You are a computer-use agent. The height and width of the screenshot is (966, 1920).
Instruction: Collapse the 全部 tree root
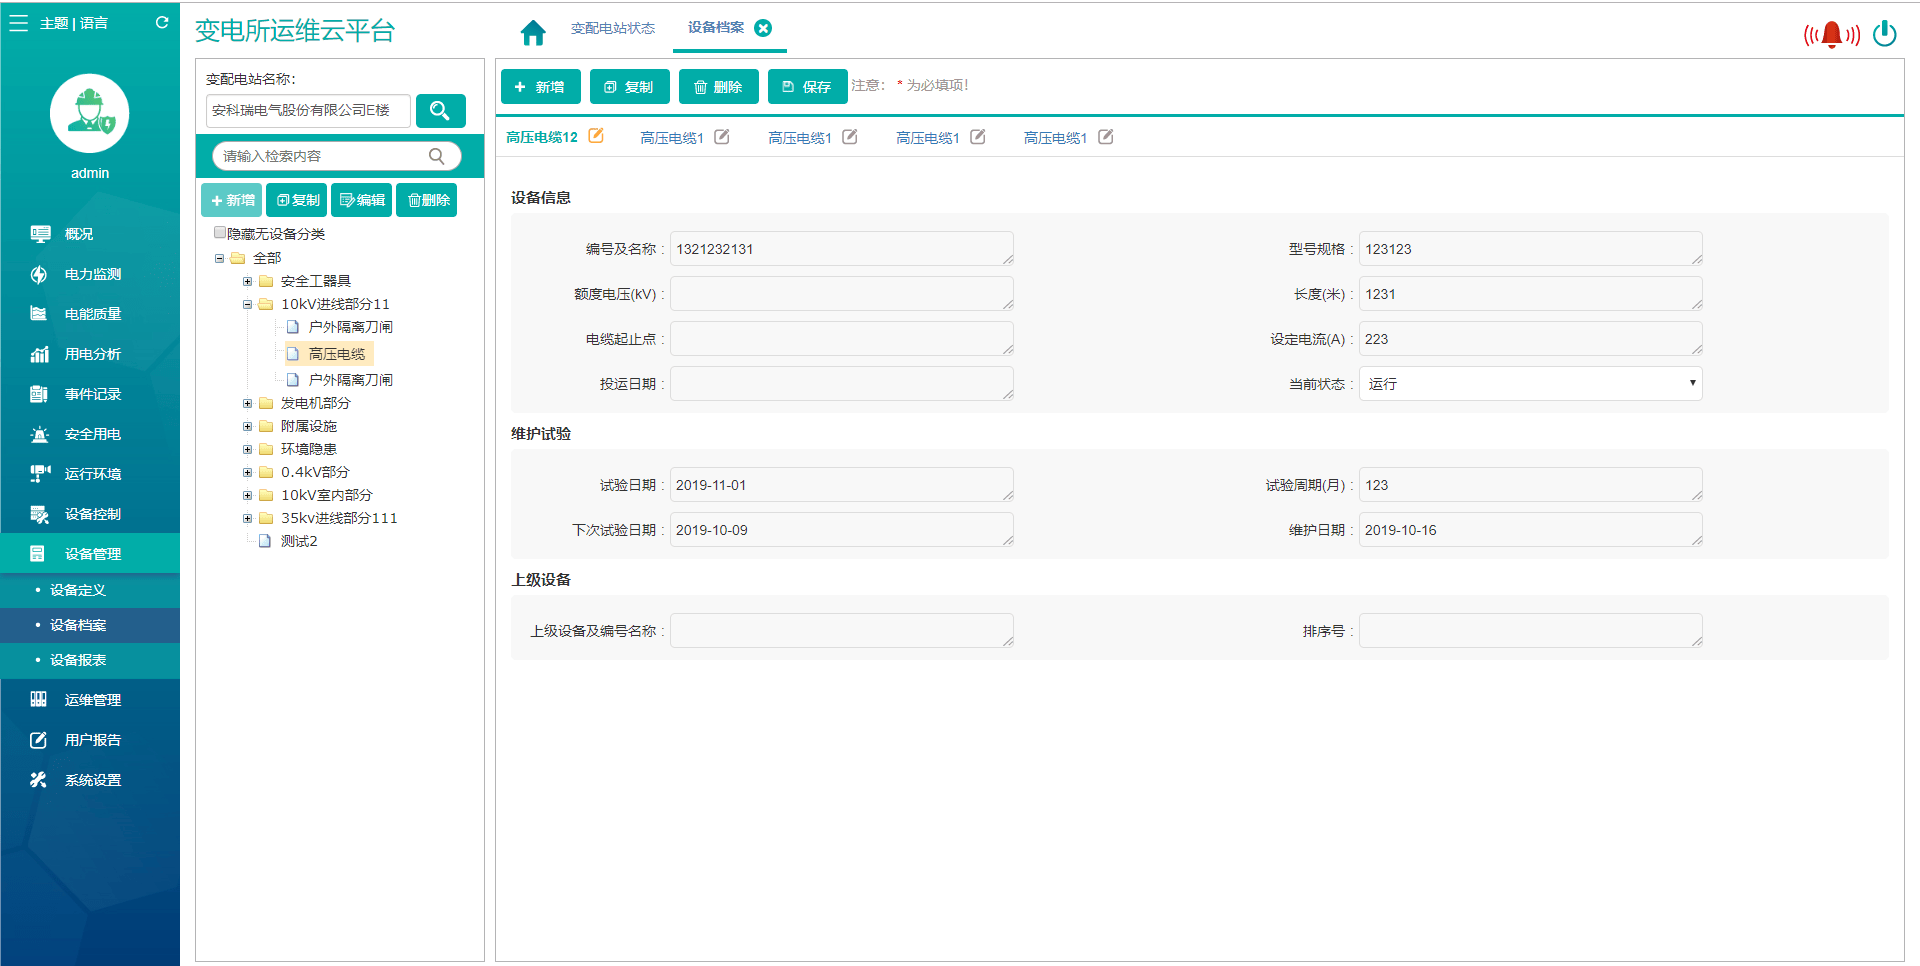click(x=219, y=258)
